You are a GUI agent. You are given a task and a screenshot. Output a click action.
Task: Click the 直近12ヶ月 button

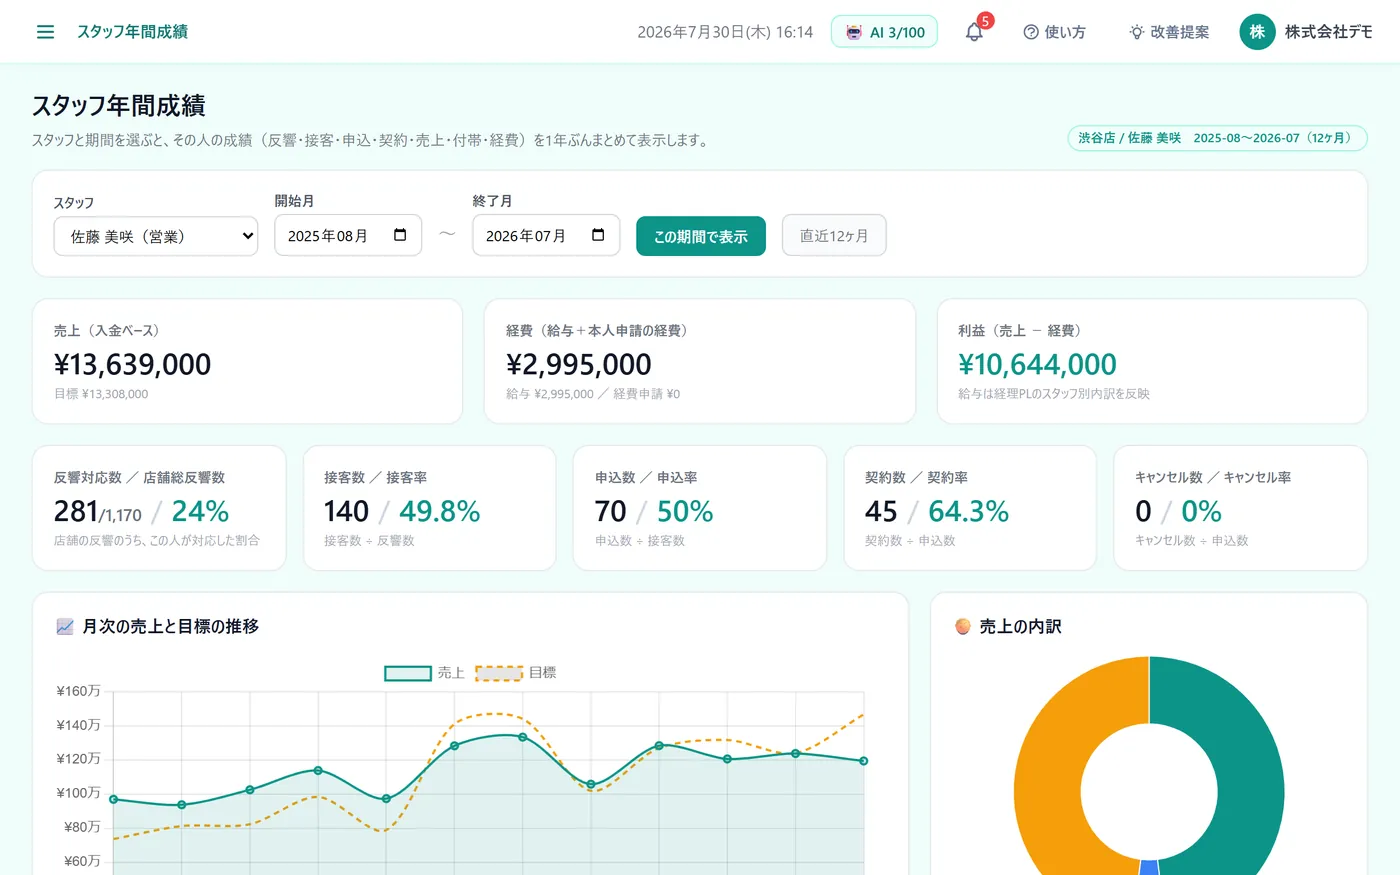coord(834,235)
